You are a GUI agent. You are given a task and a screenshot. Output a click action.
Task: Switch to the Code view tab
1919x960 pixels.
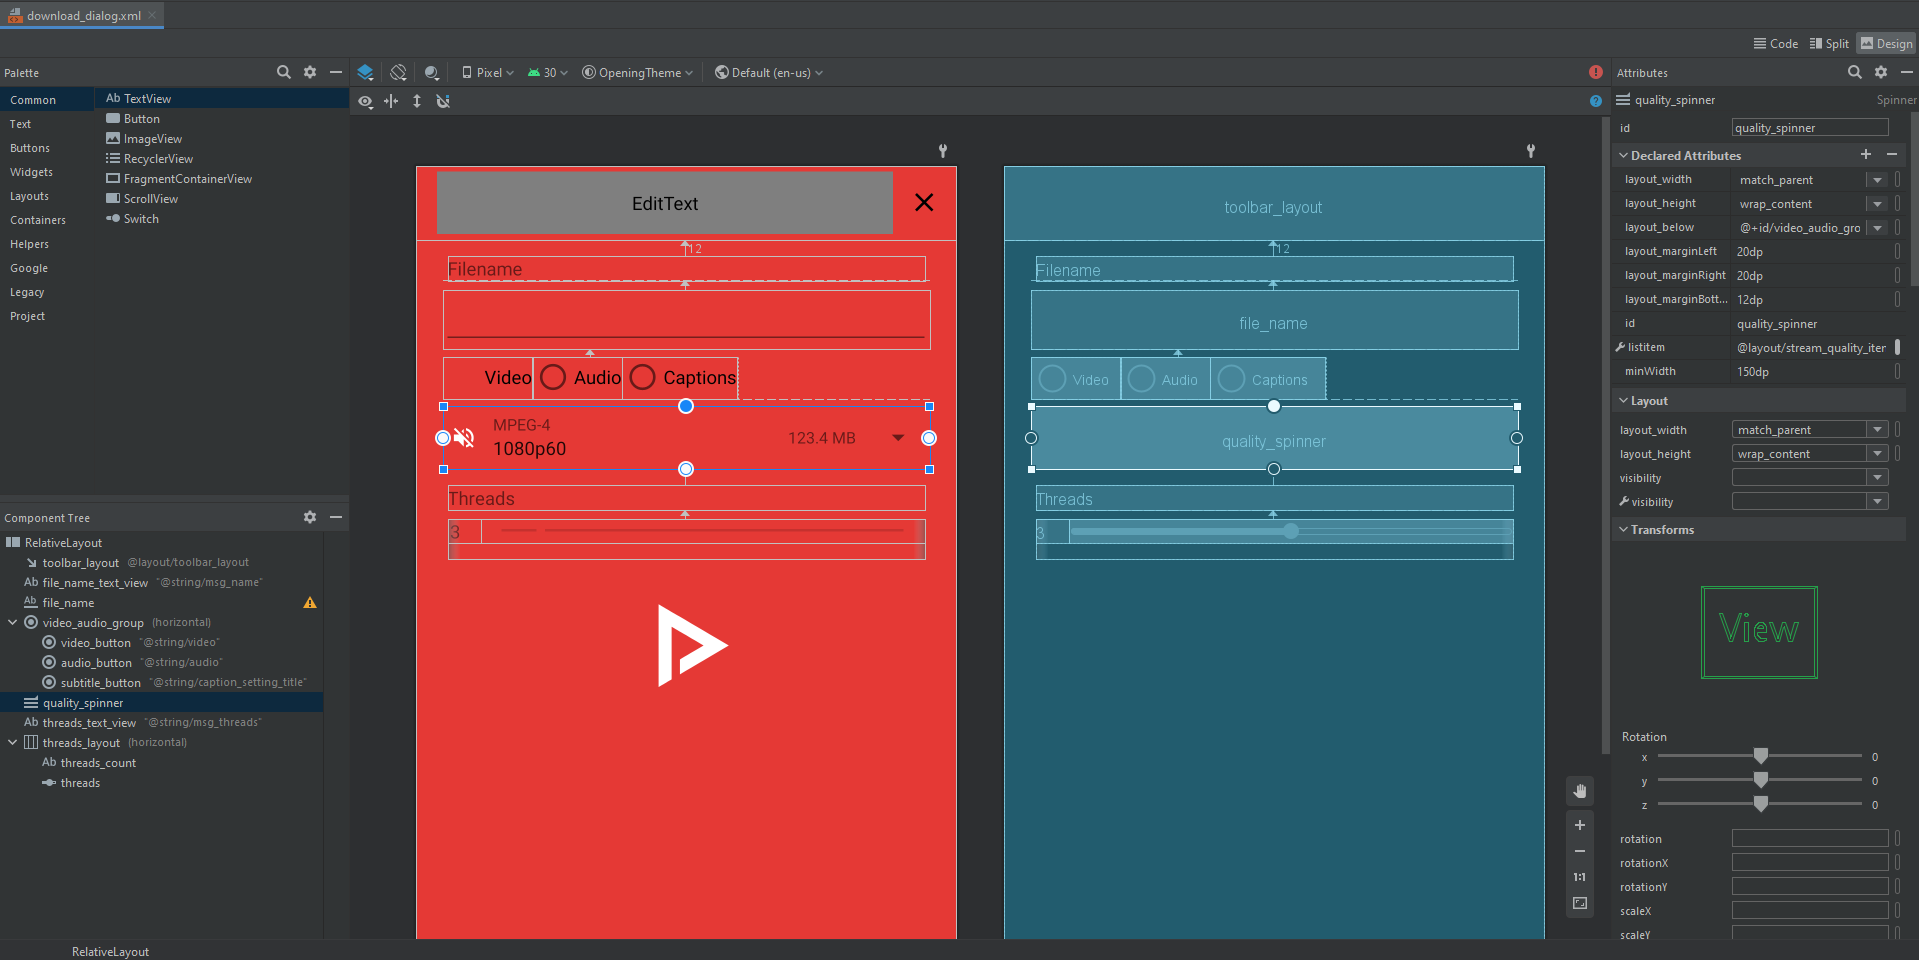pyautogui.click(x=1775, y=43)
